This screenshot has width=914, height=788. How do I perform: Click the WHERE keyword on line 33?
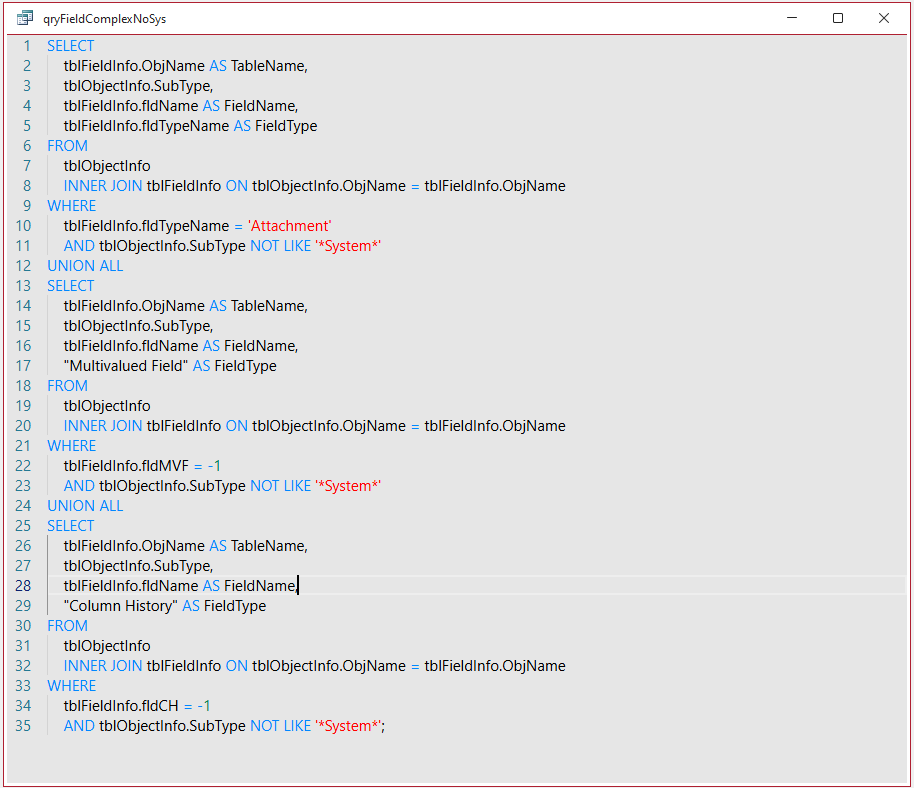(x=72, y=686)
